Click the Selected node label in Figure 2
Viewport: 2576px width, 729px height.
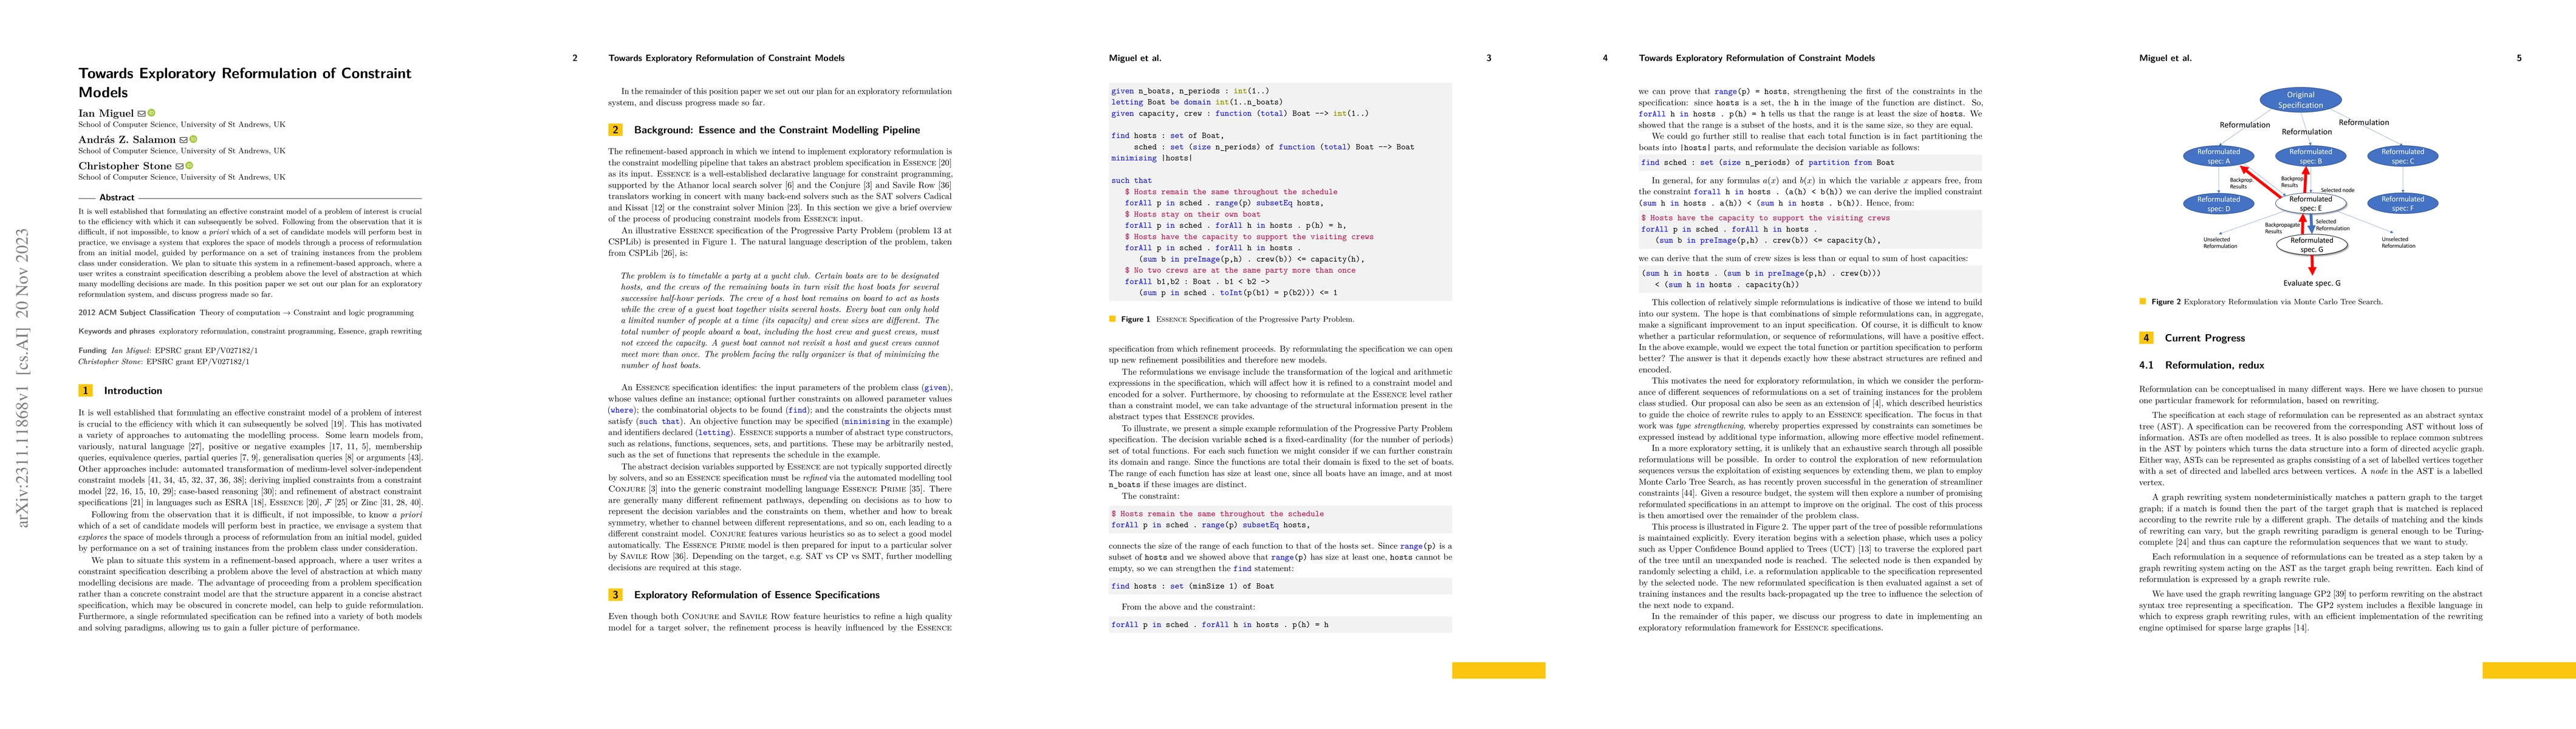pos(2338,190)
